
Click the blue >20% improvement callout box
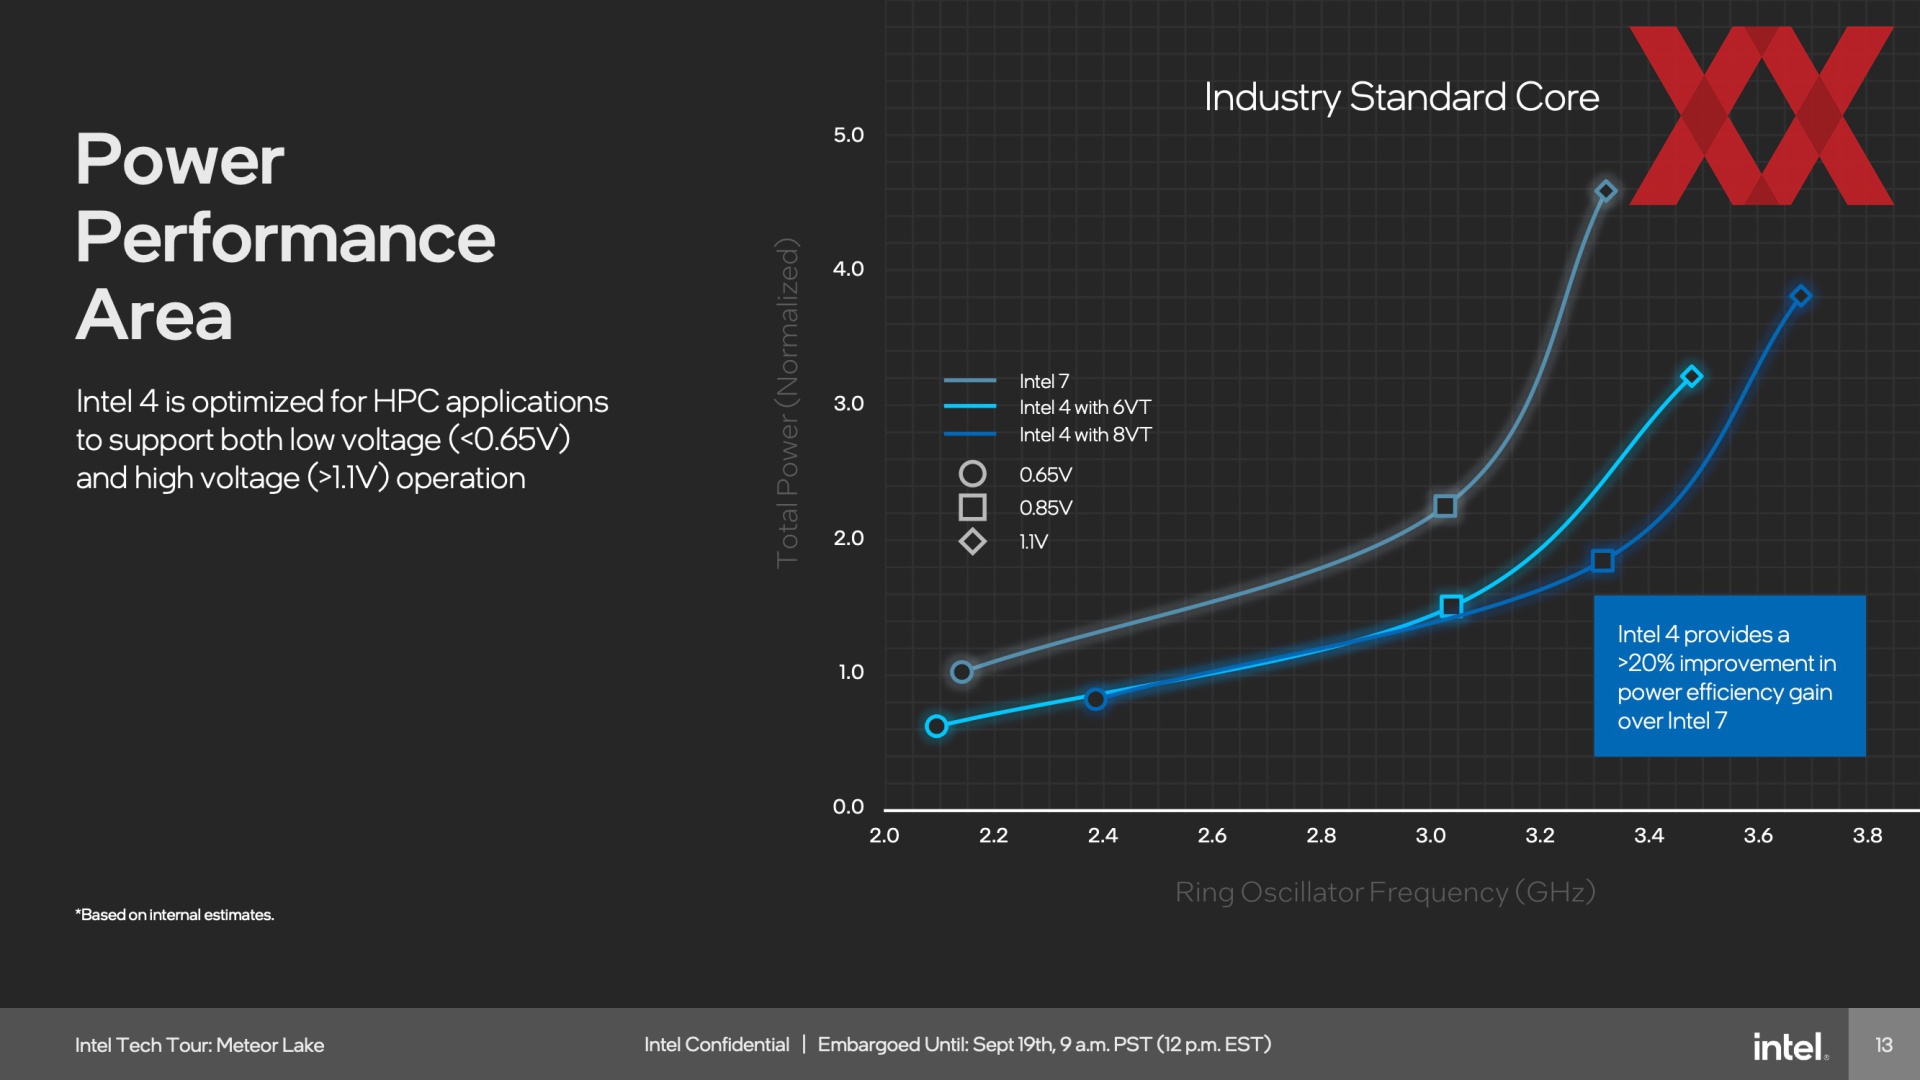(1729, 676)
